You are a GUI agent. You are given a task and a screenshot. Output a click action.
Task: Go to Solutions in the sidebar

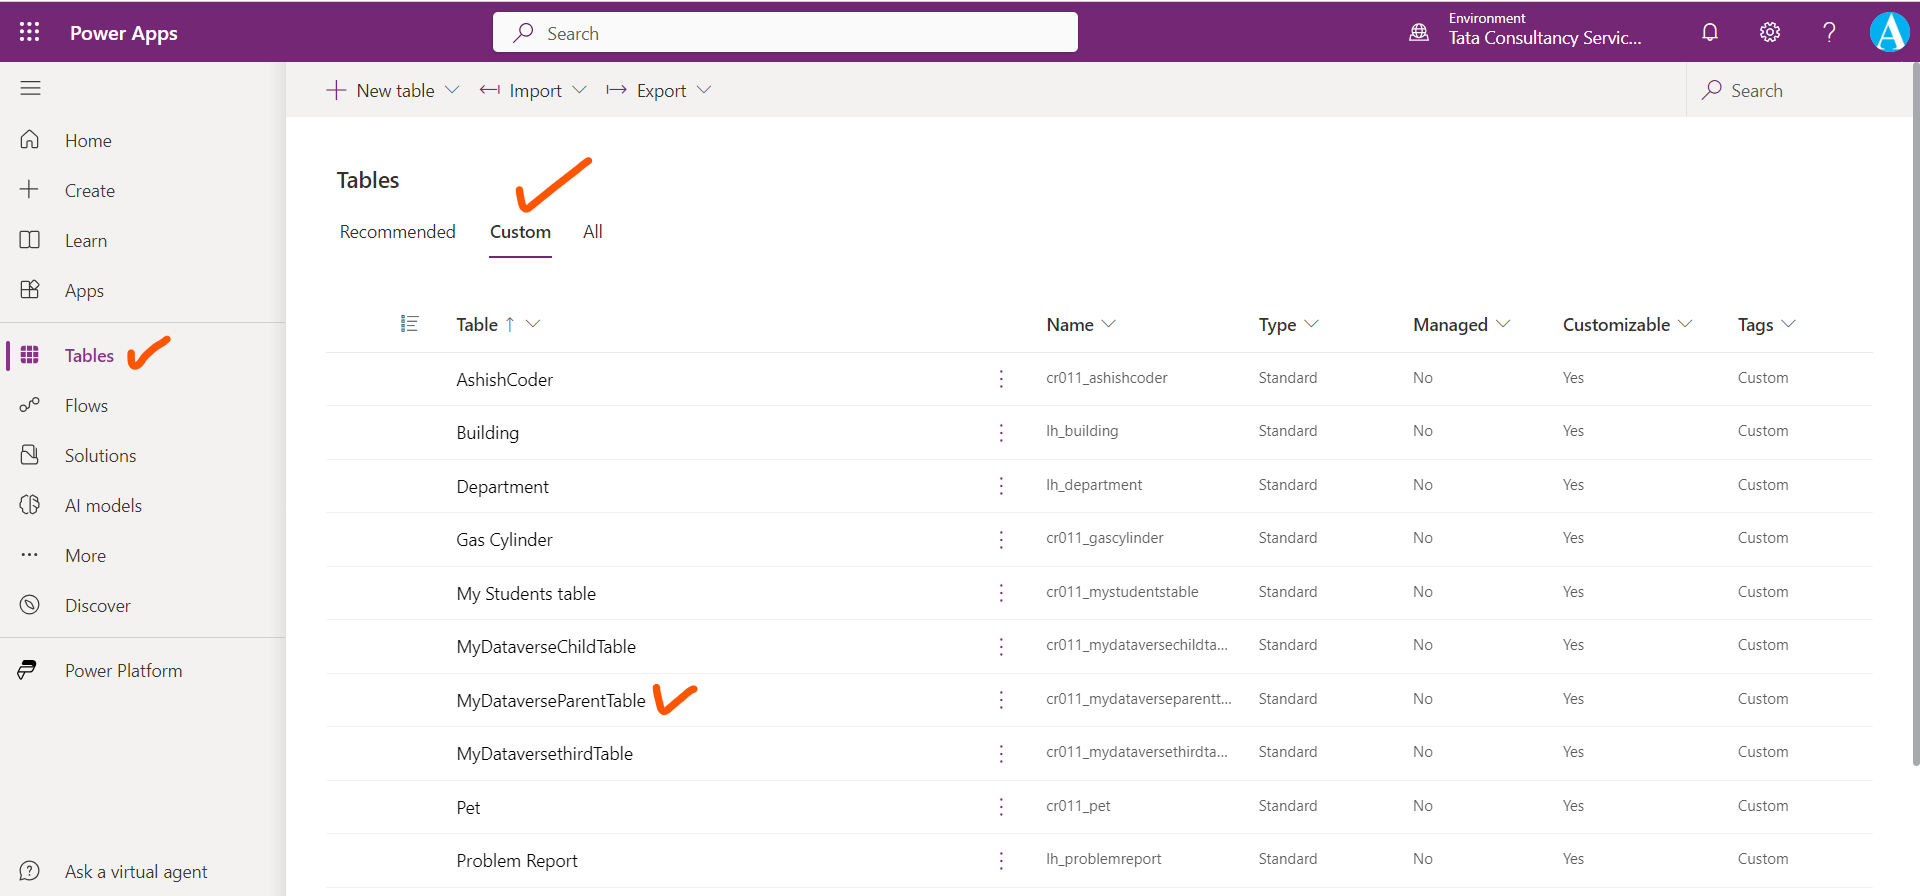pyautogui.click(x=100, y=456)
